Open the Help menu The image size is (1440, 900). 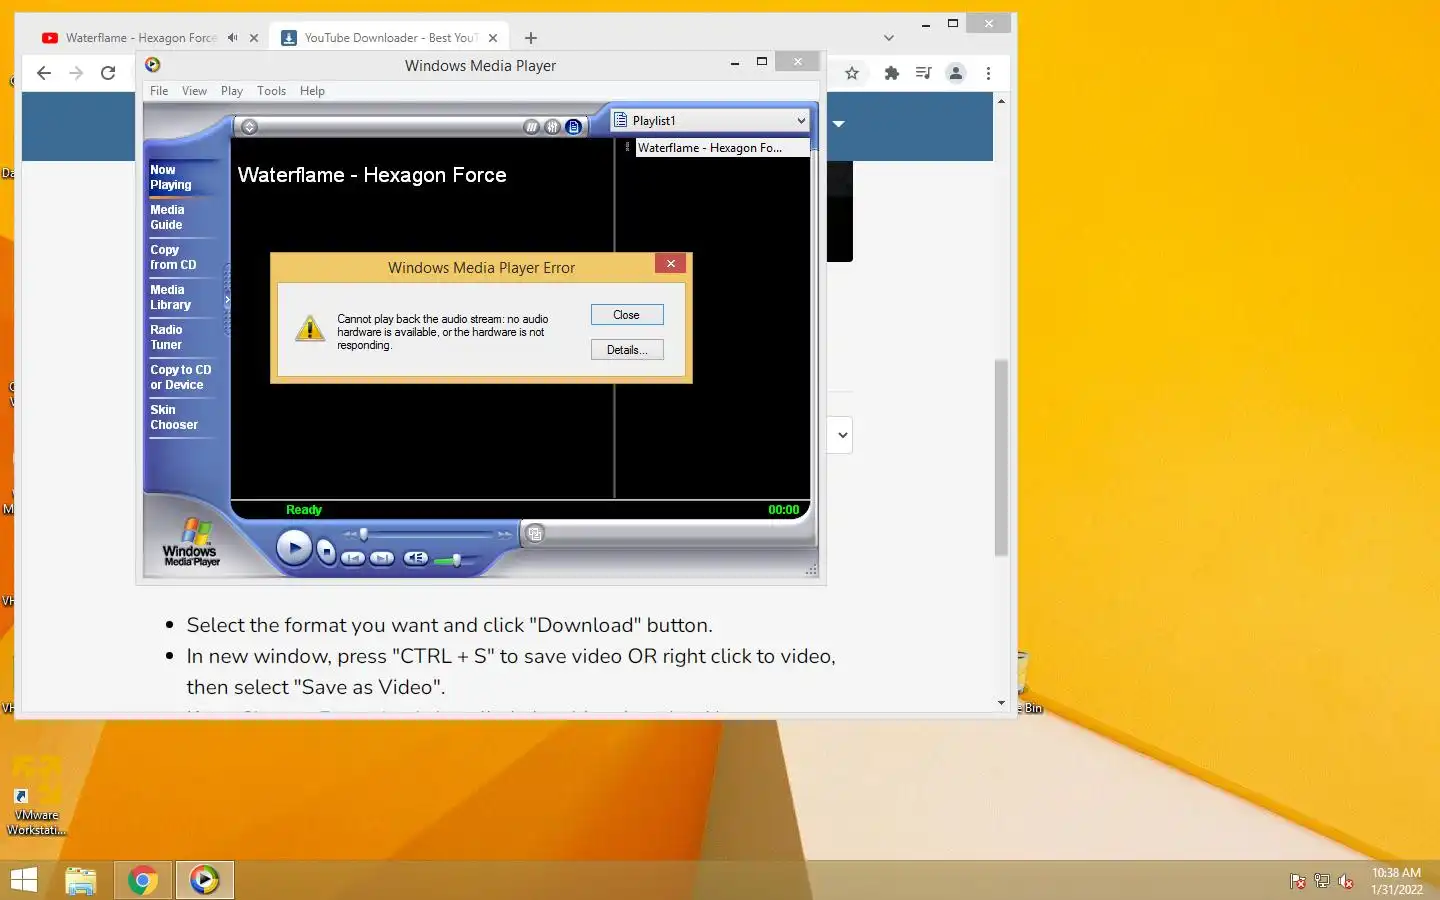click(x=312, y=91)
